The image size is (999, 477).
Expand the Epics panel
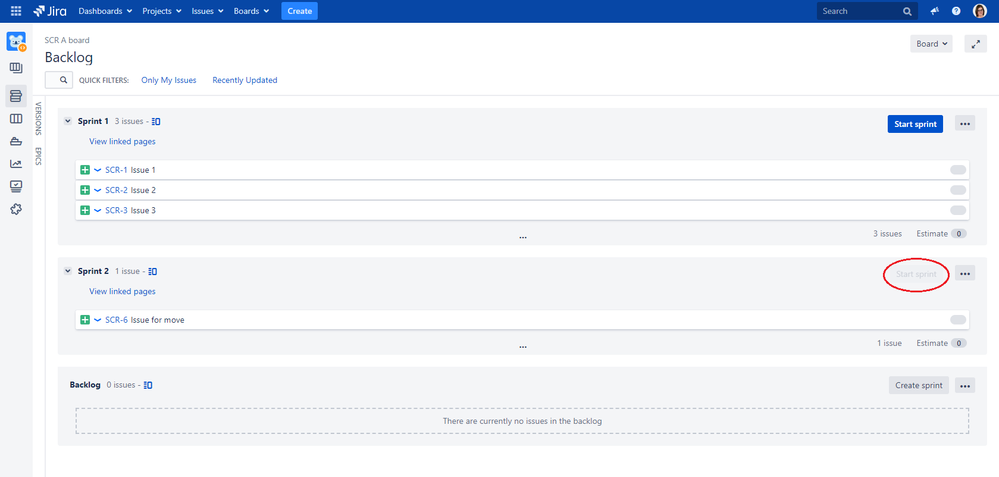click(38, 157)
